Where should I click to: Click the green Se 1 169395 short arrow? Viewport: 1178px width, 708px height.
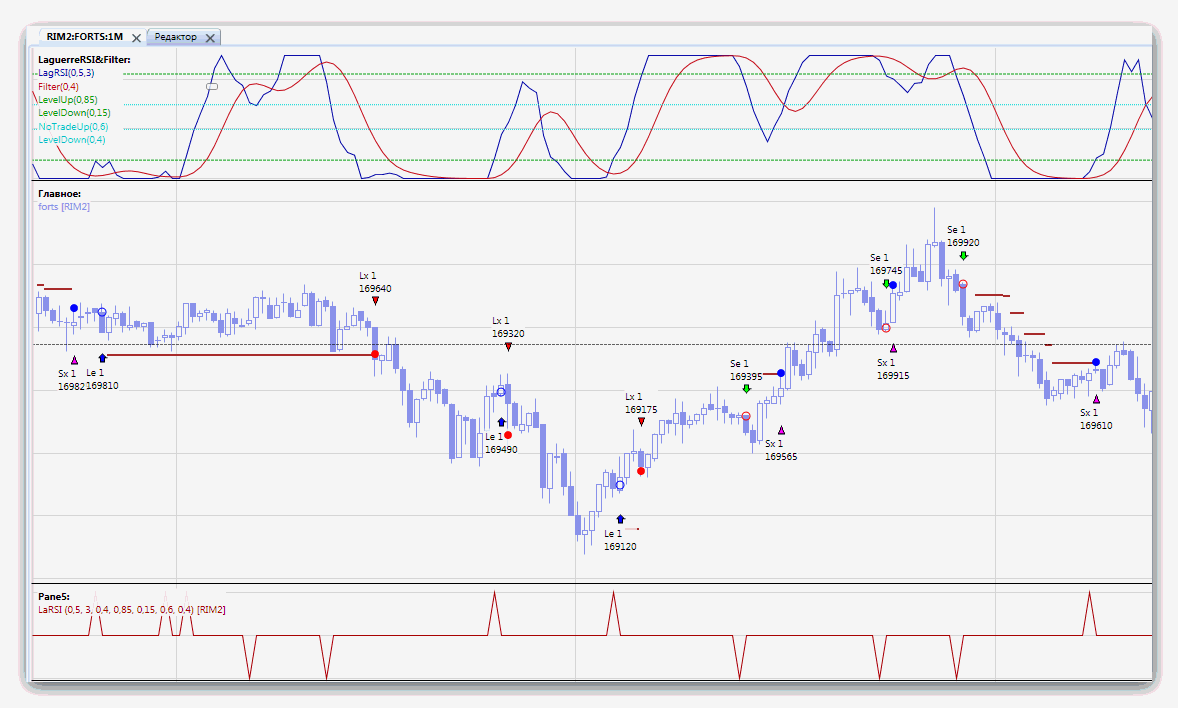[746, 389]
